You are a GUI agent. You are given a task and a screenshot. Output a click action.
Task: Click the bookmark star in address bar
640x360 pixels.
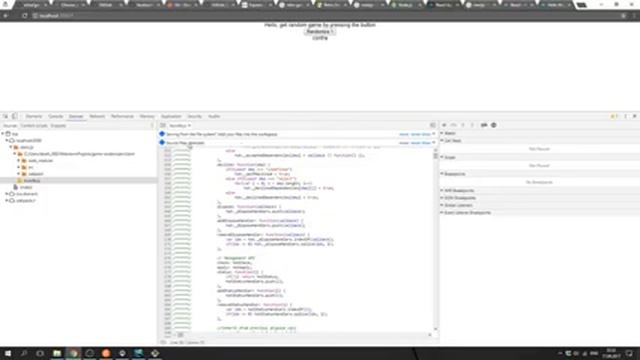click(x=624, y=16)
